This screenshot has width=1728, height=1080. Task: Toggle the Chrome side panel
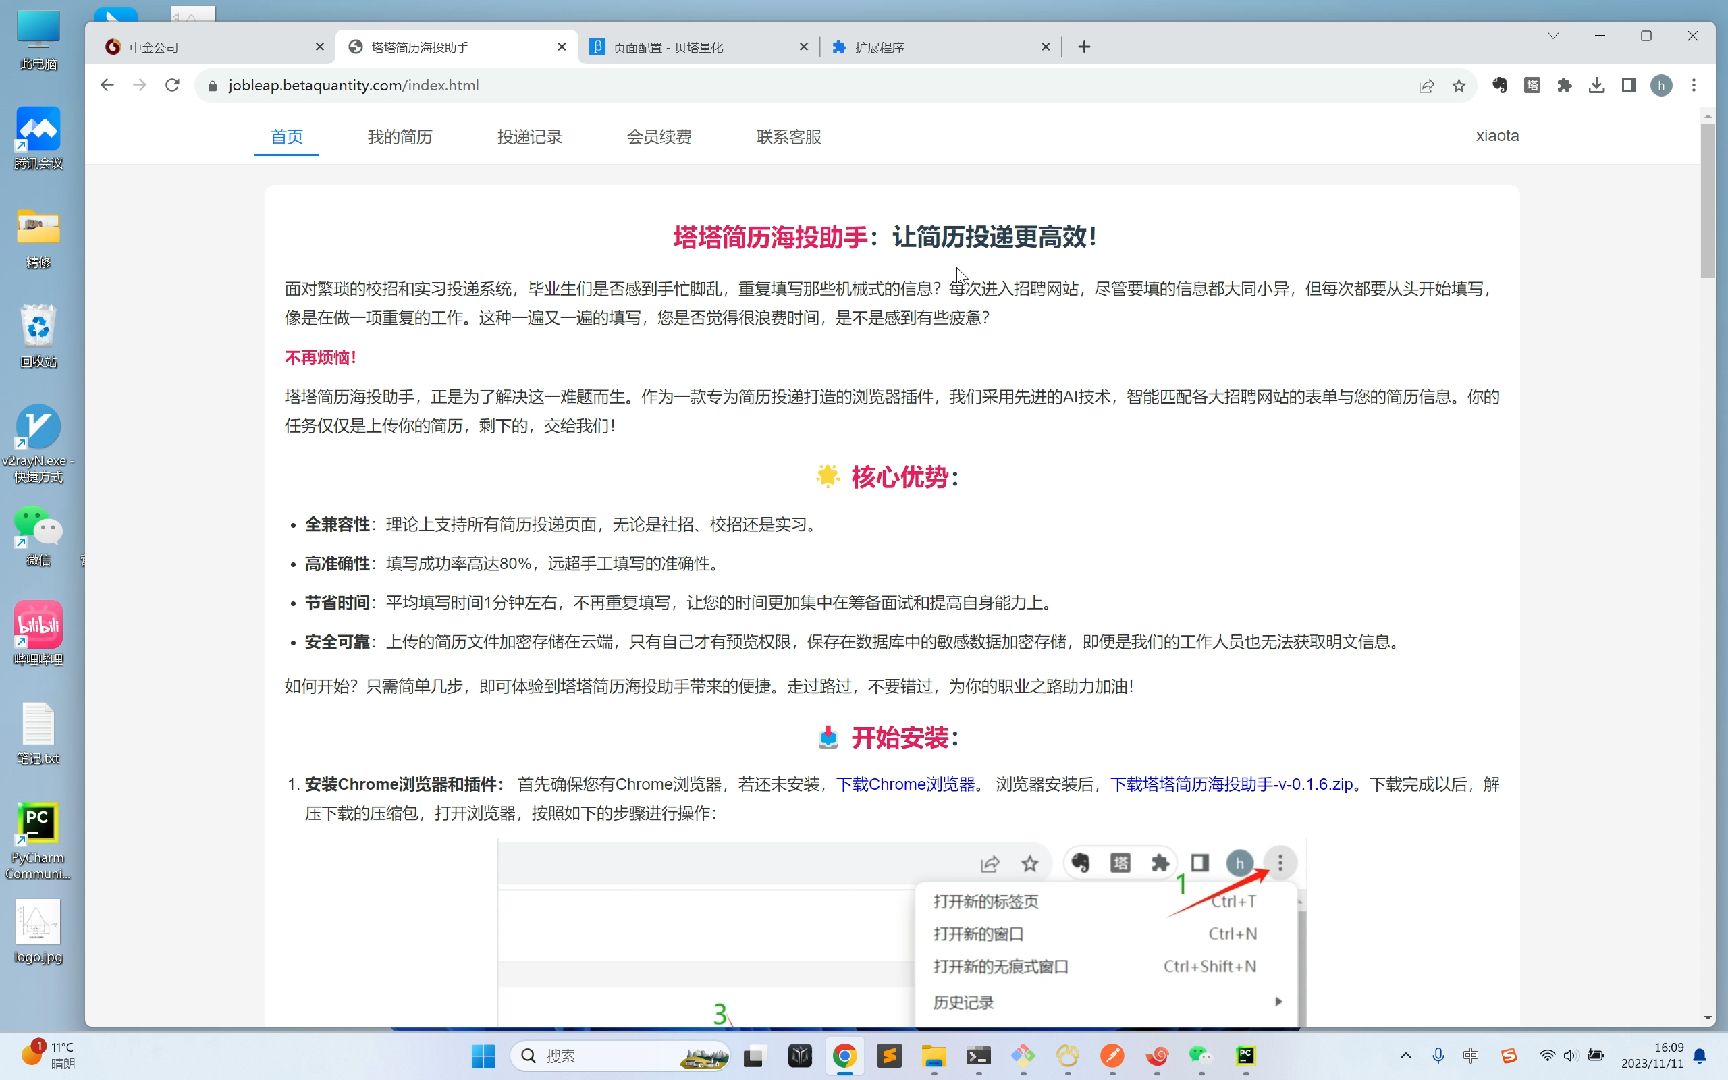[x=1629, y=85]
